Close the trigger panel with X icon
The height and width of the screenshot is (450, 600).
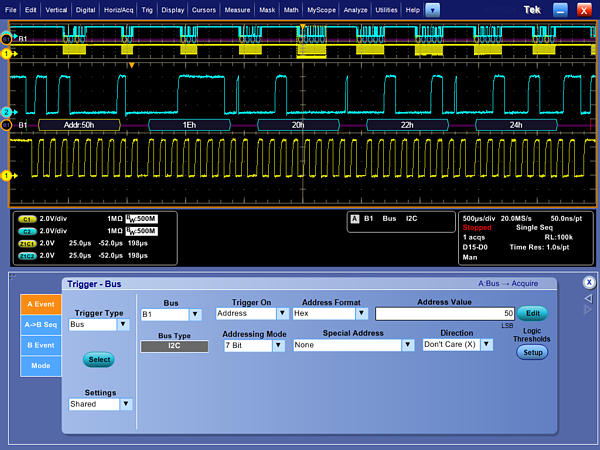589,282
